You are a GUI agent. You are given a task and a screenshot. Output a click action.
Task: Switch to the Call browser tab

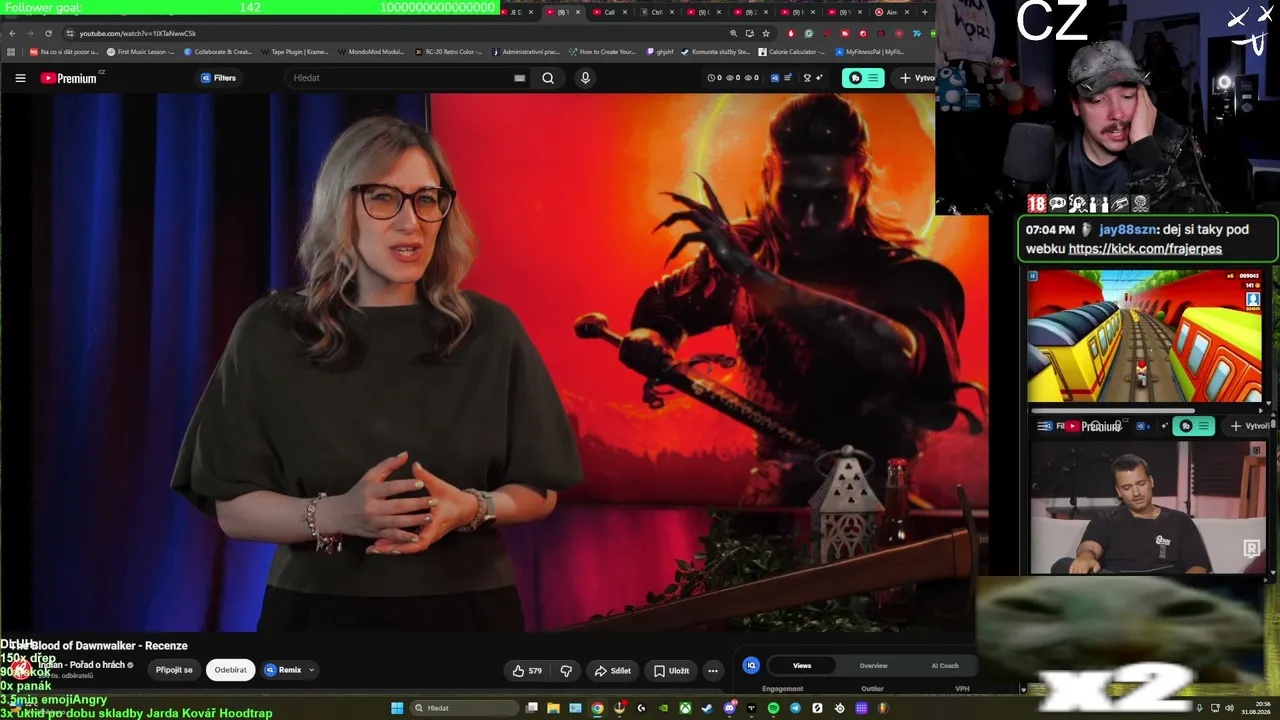pyautogui.click(x=609, y=12)
